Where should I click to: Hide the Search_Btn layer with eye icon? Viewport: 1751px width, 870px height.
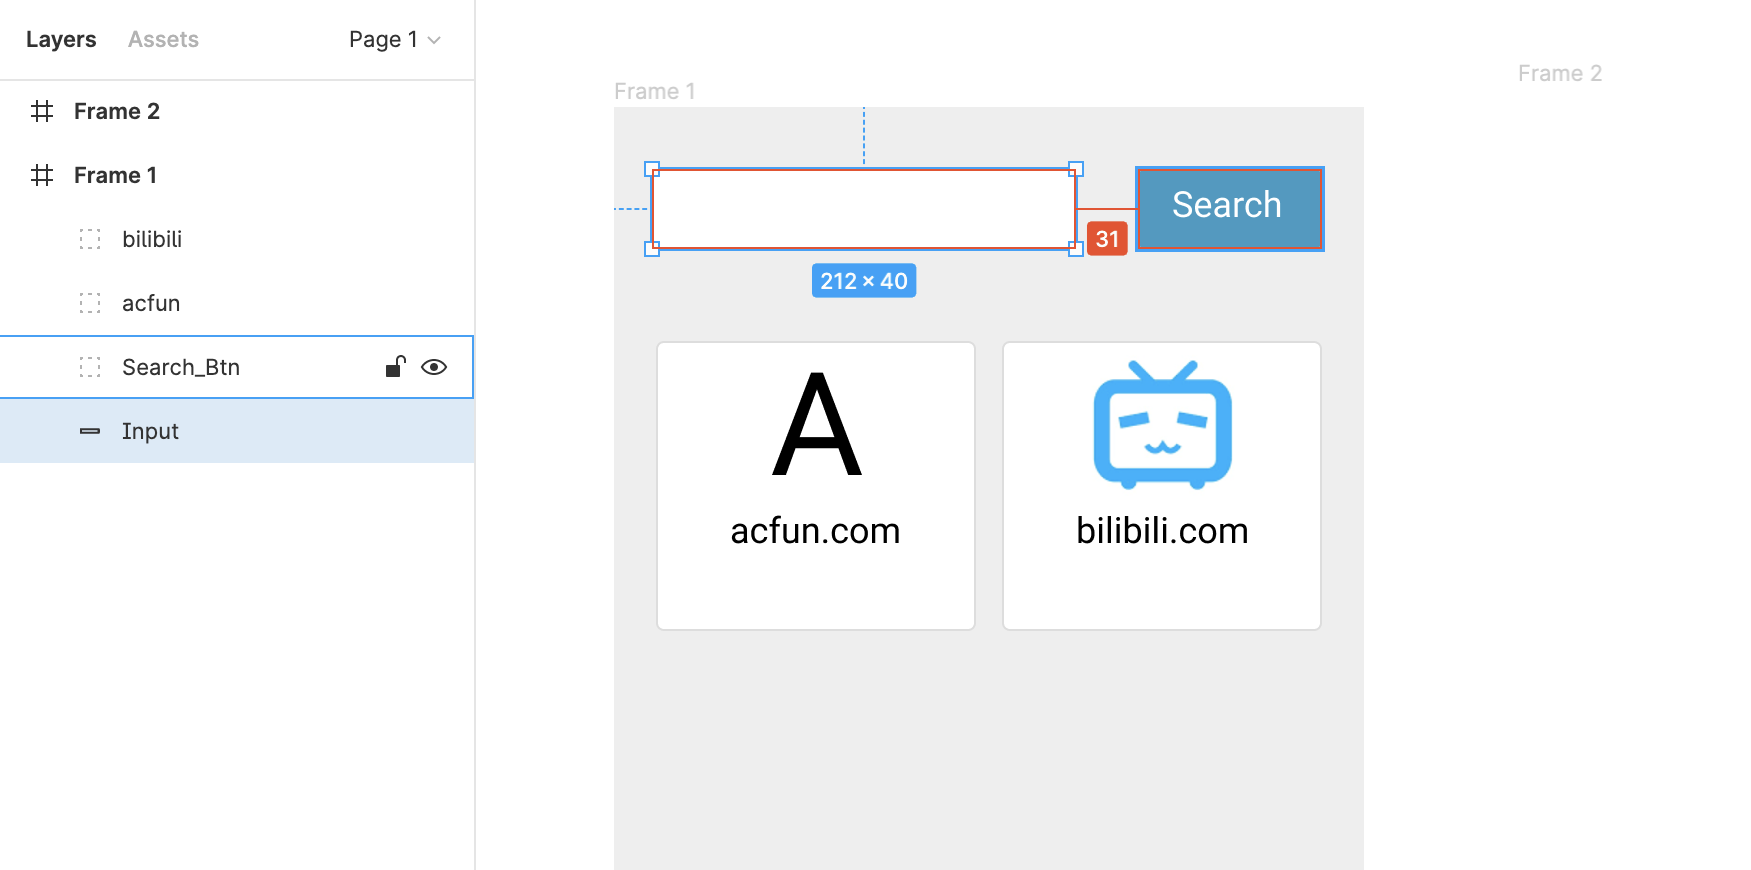(434, 367)
